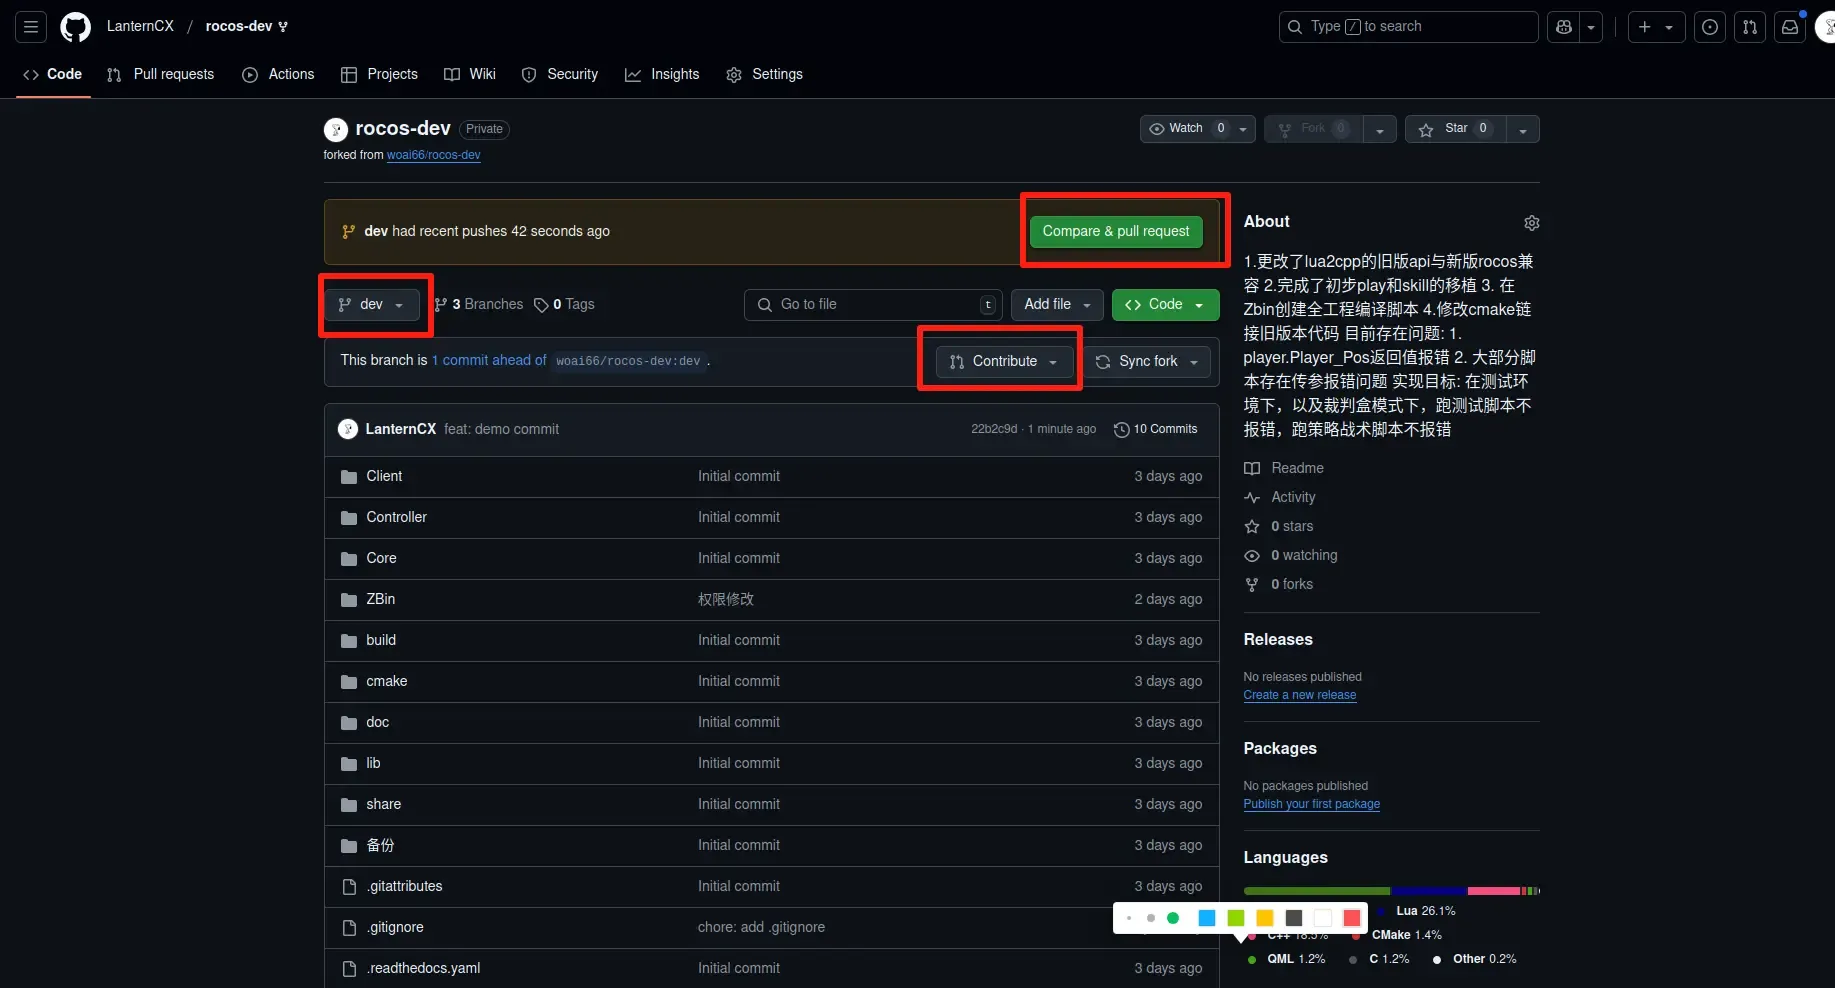Pick the yellow annotation color swatch
Screen dimensions: 1835x988
pyautogui.click(x=1265, y=918)
